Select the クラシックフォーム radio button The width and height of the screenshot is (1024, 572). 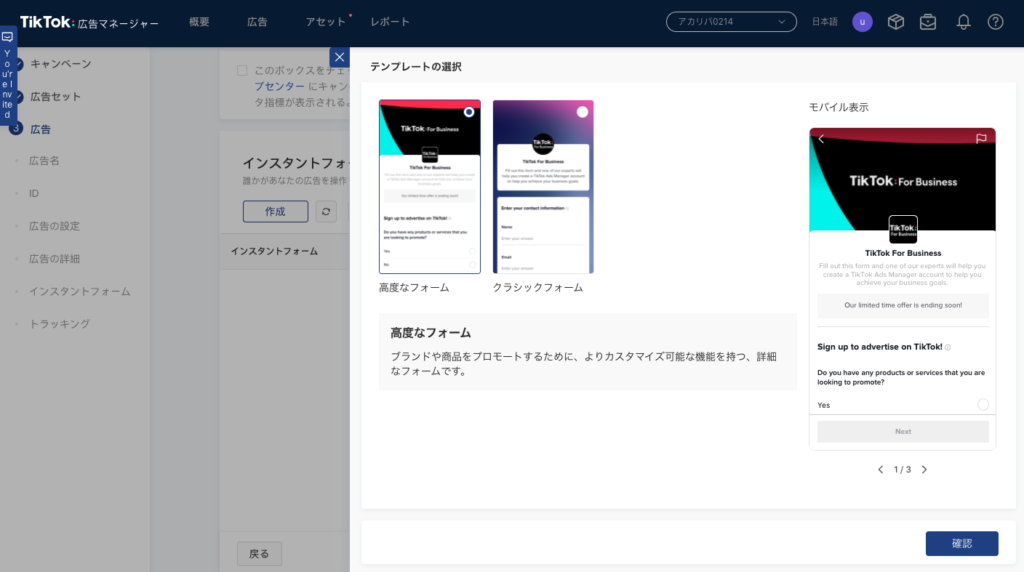click(x=582, y=112)
